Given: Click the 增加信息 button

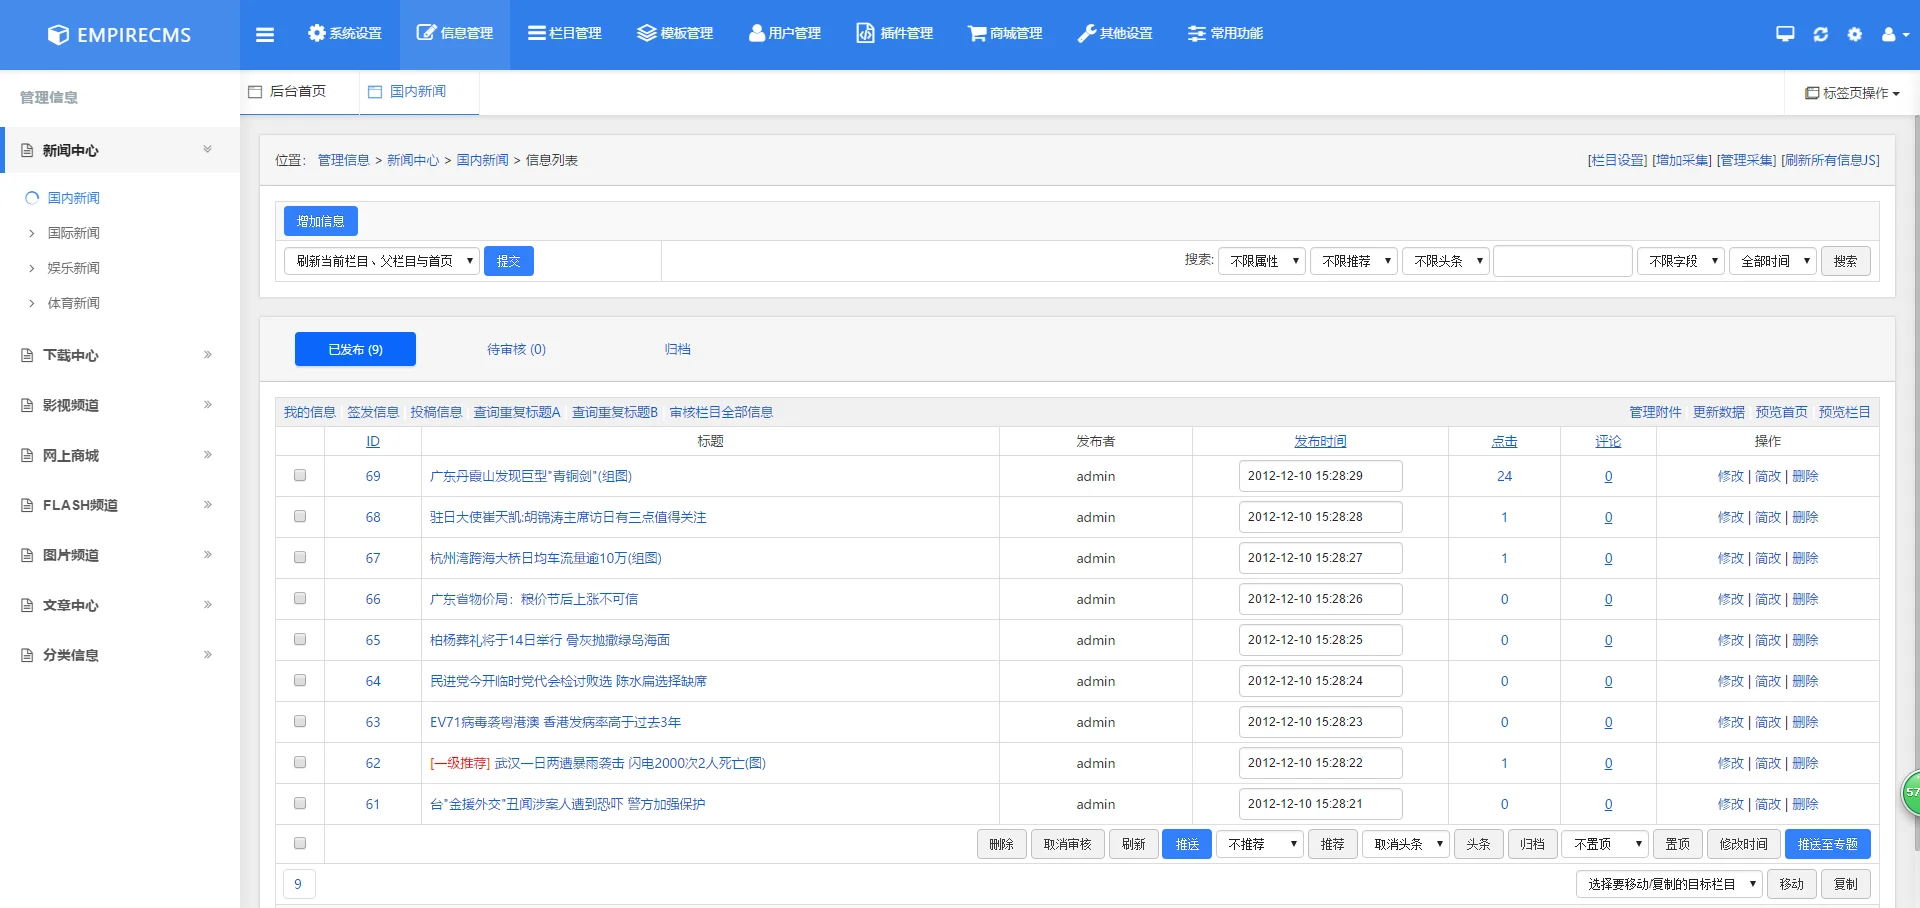Looking at the screenshot, I should (x=320, y=221).
